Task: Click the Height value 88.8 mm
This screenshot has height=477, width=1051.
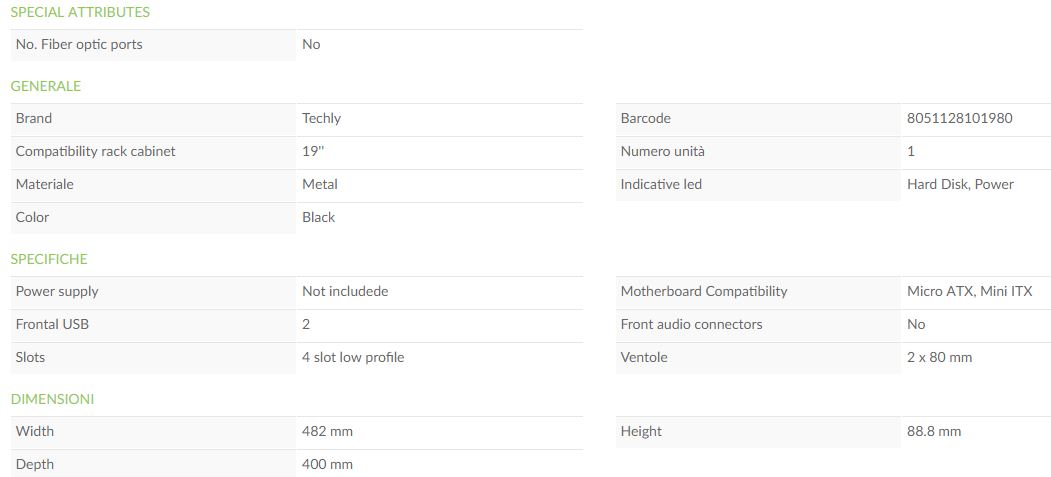Action: [934, 431]
